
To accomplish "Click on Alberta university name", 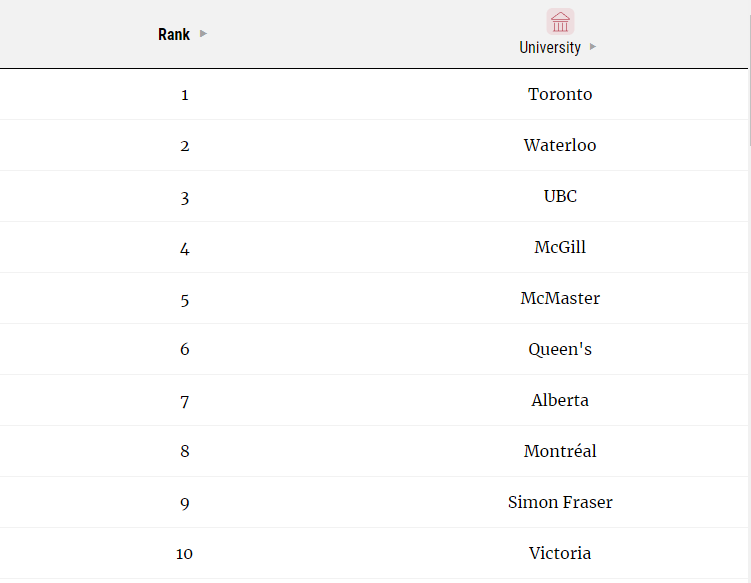I will point(560,401).
